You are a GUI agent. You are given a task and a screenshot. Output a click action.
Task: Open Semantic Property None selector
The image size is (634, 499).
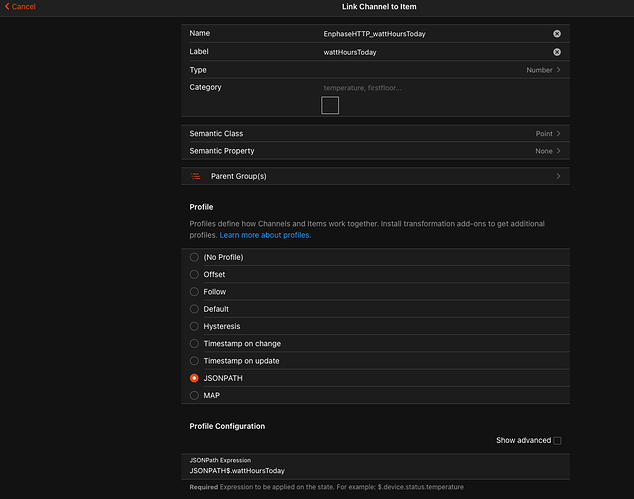pos(375,151)
